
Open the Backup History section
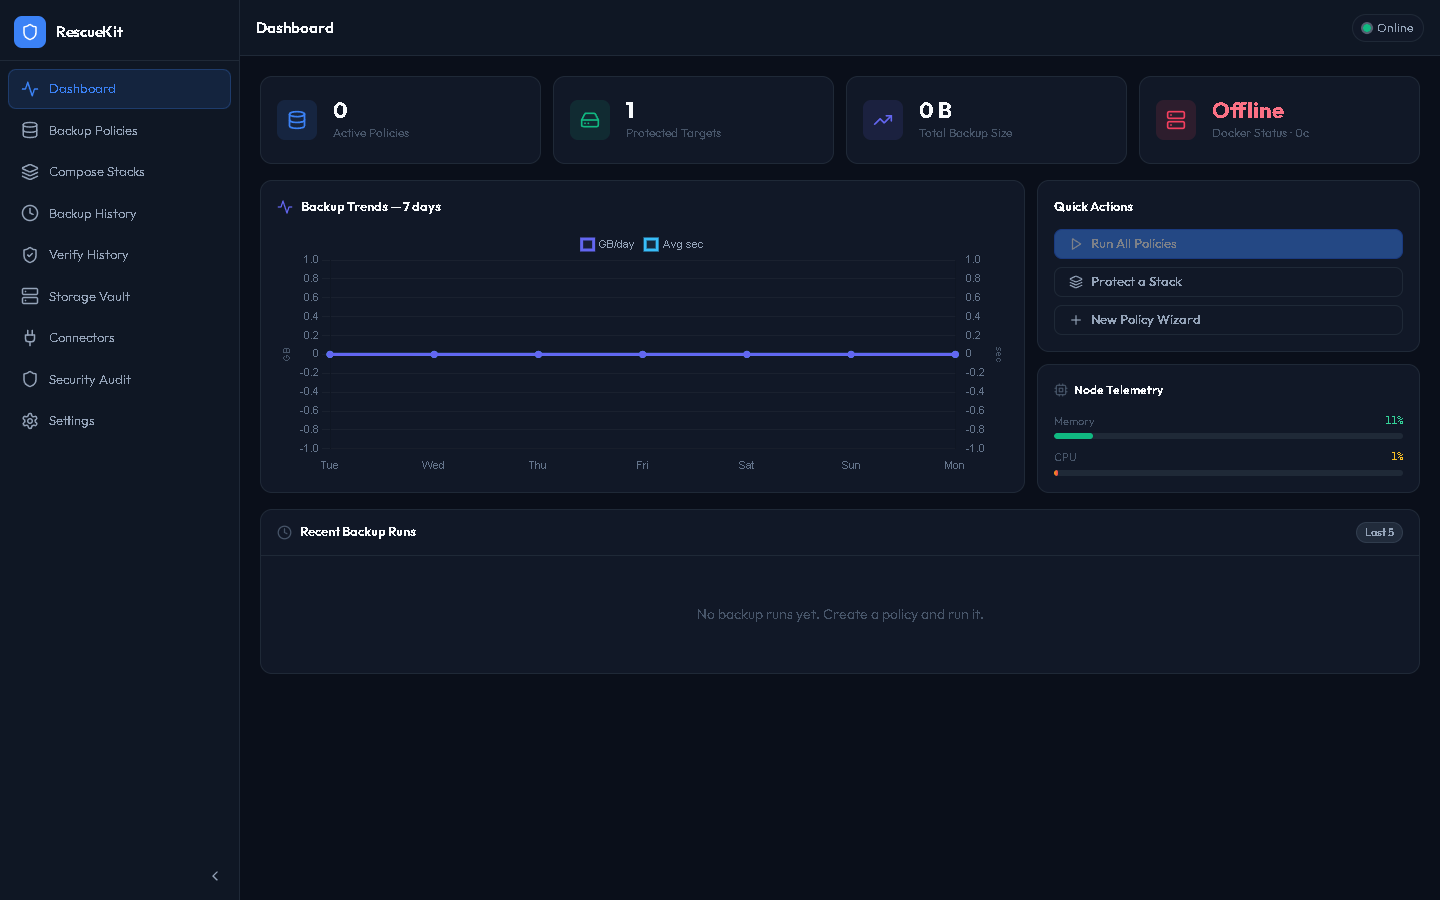click(119, 214)
